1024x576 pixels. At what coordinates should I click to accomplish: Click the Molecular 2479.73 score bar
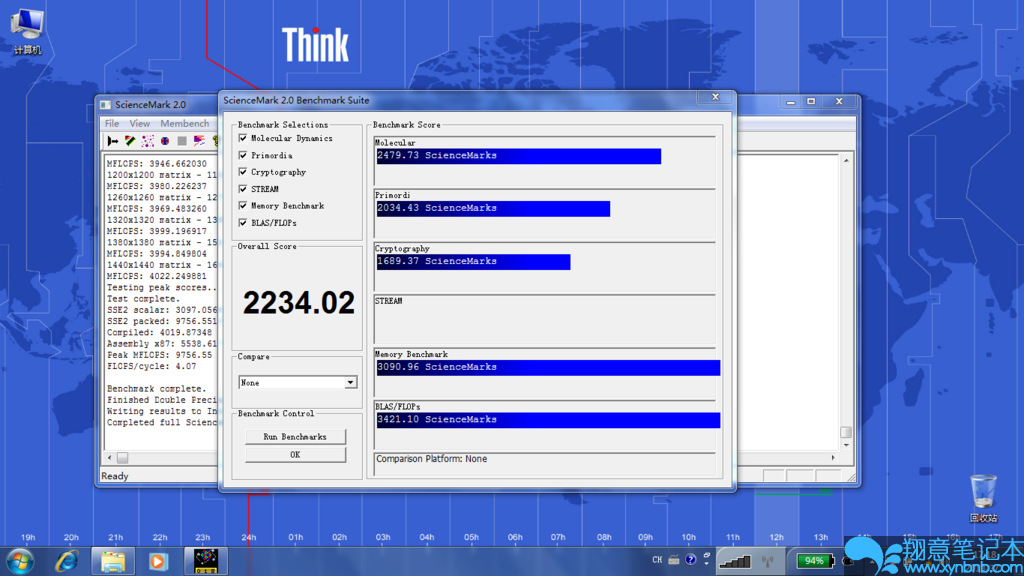click(519, 156)
